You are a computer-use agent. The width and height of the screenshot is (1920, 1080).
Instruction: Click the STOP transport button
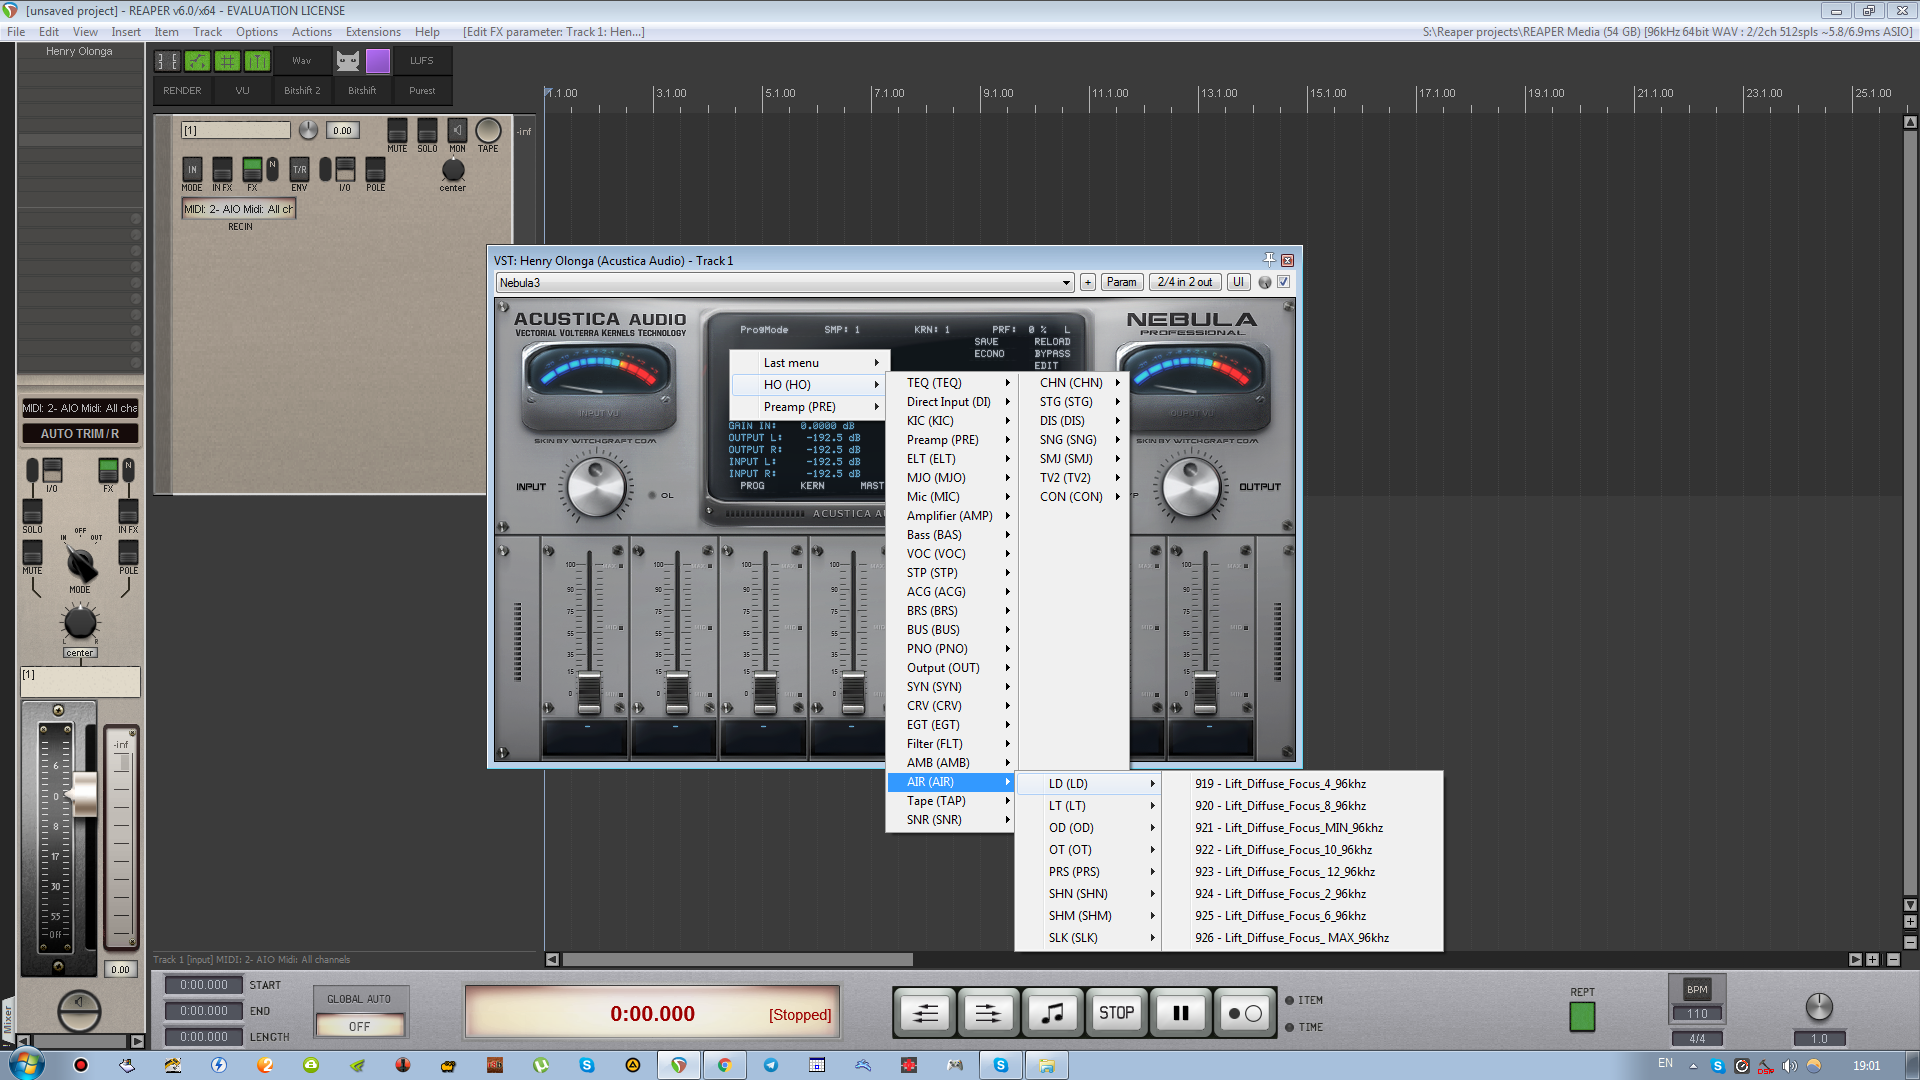click(1117, 1013)
